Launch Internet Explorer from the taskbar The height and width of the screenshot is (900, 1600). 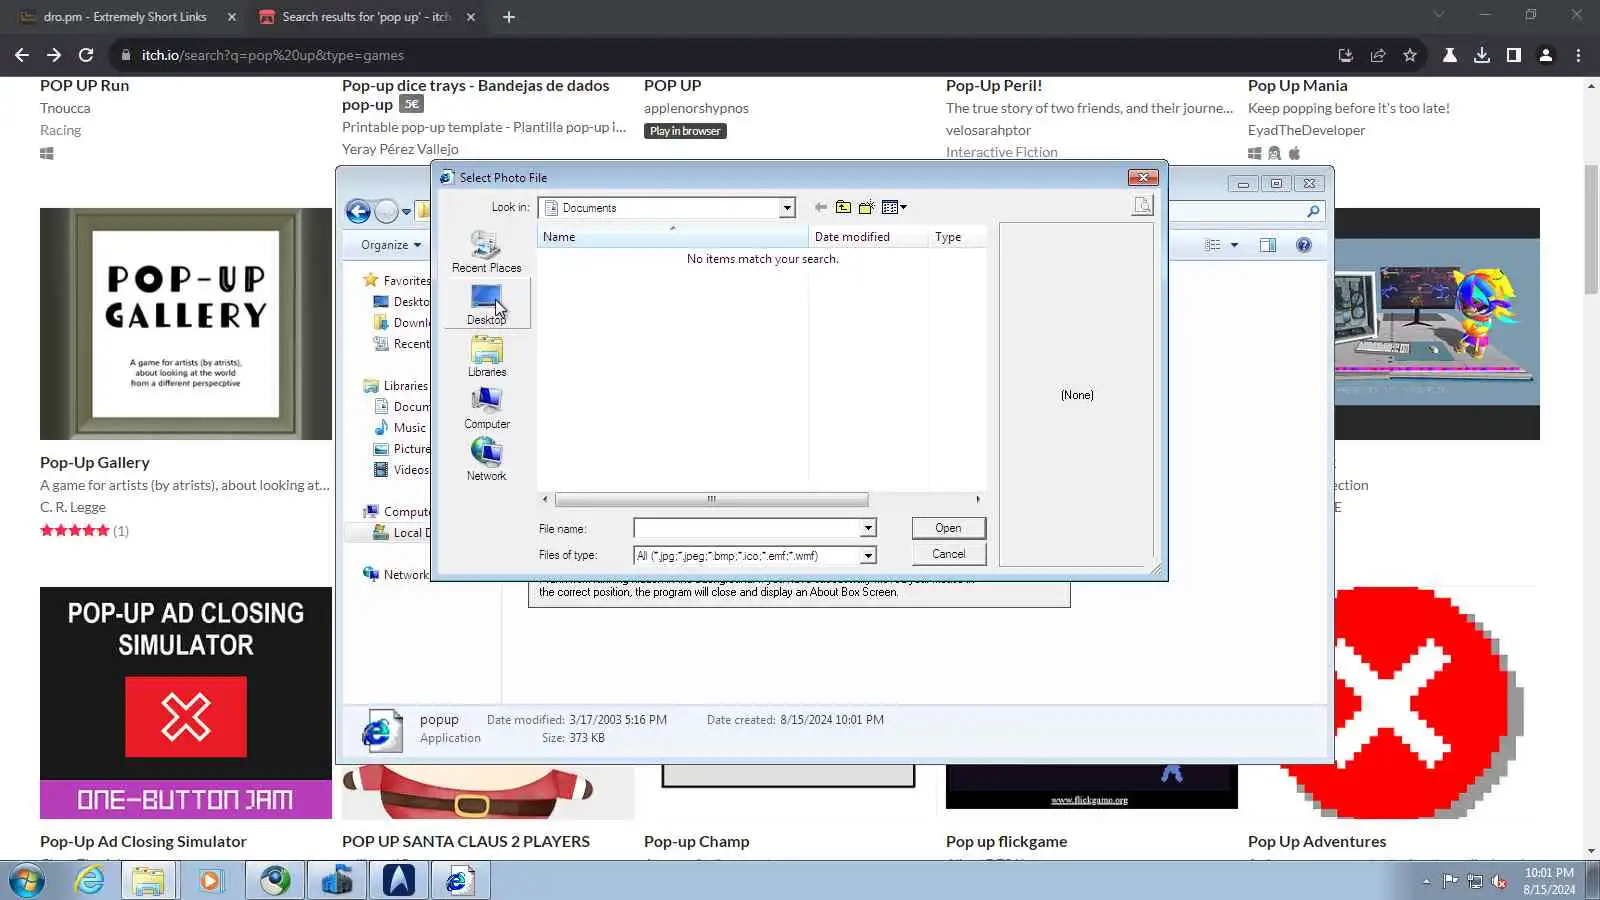click(x=89, y=881)
